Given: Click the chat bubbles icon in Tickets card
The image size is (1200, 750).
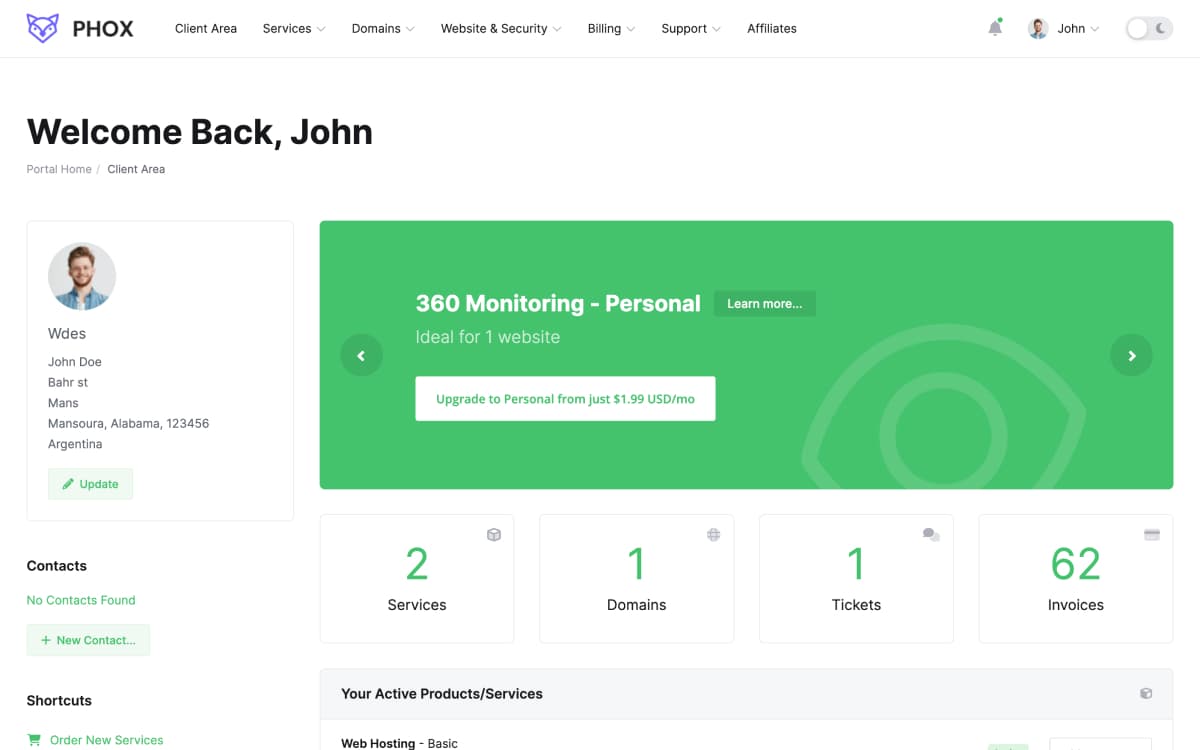Looking at the screenshot, I should pos(931,535).
